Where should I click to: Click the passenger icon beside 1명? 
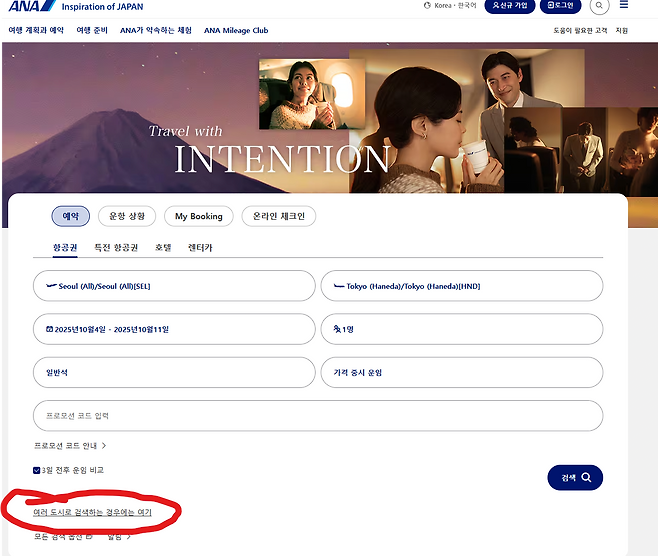[337, 329]
